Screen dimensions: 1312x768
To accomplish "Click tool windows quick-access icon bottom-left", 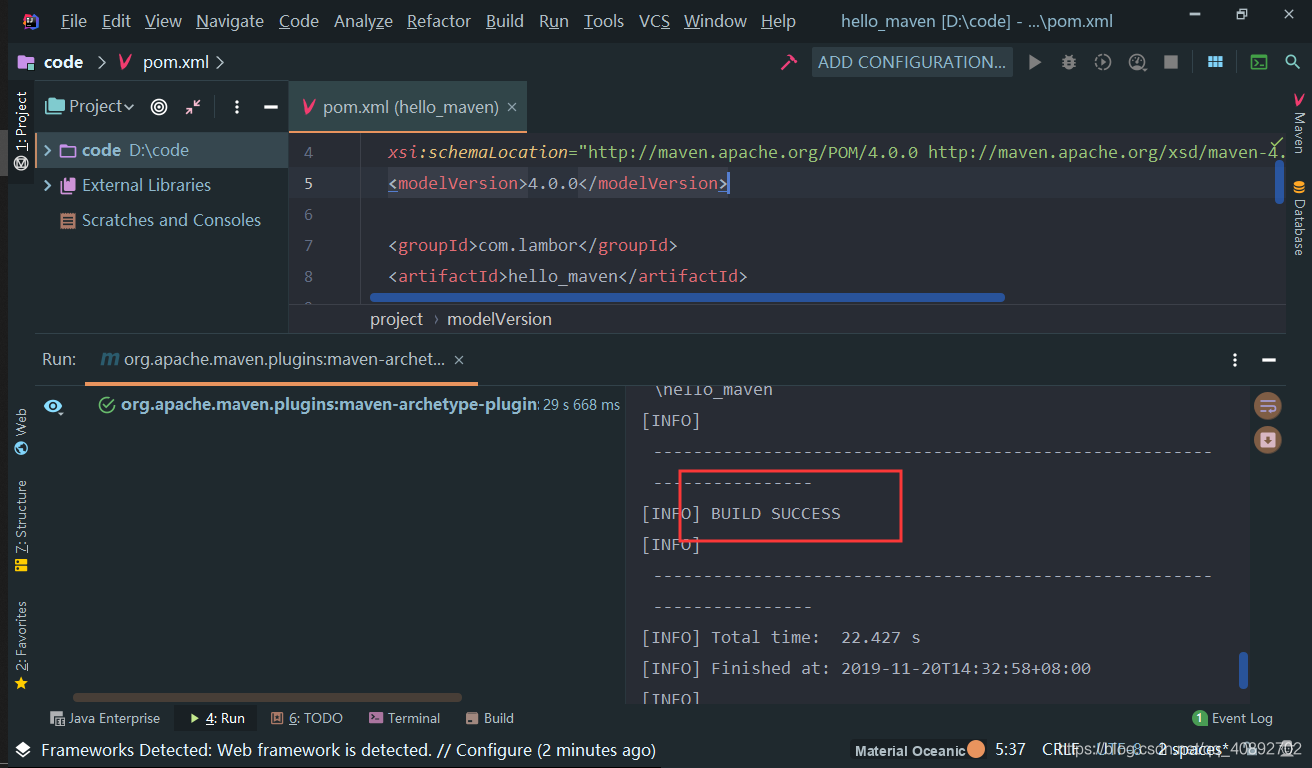I will (21, 750).
